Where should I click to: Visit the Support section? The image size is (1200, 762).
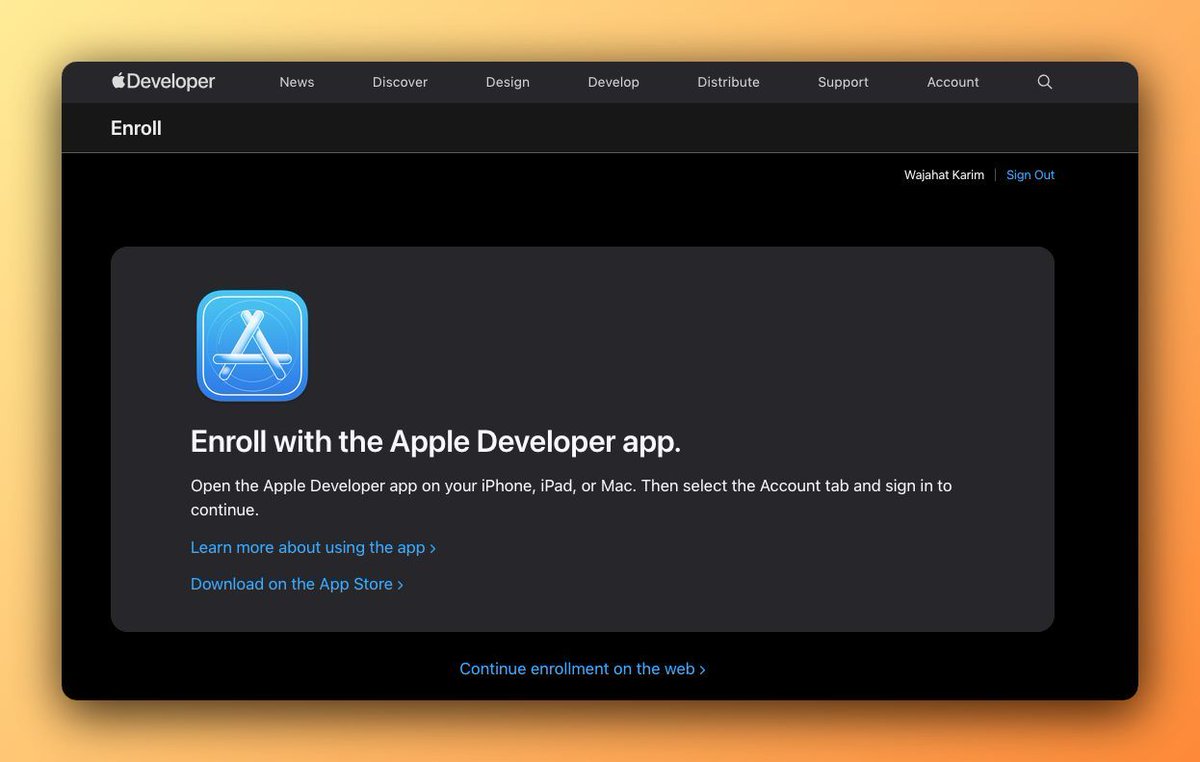[842, 82]
